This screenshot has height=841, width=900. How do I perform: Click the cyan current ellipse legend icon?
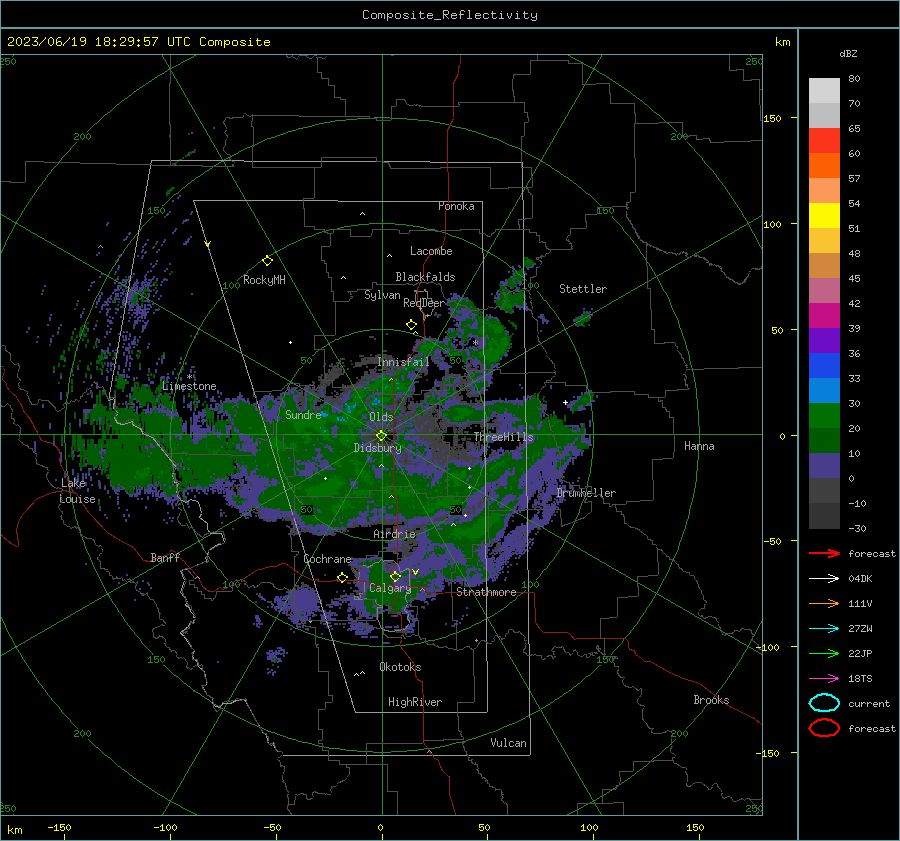pyautogui.click(x=824, y=703)
